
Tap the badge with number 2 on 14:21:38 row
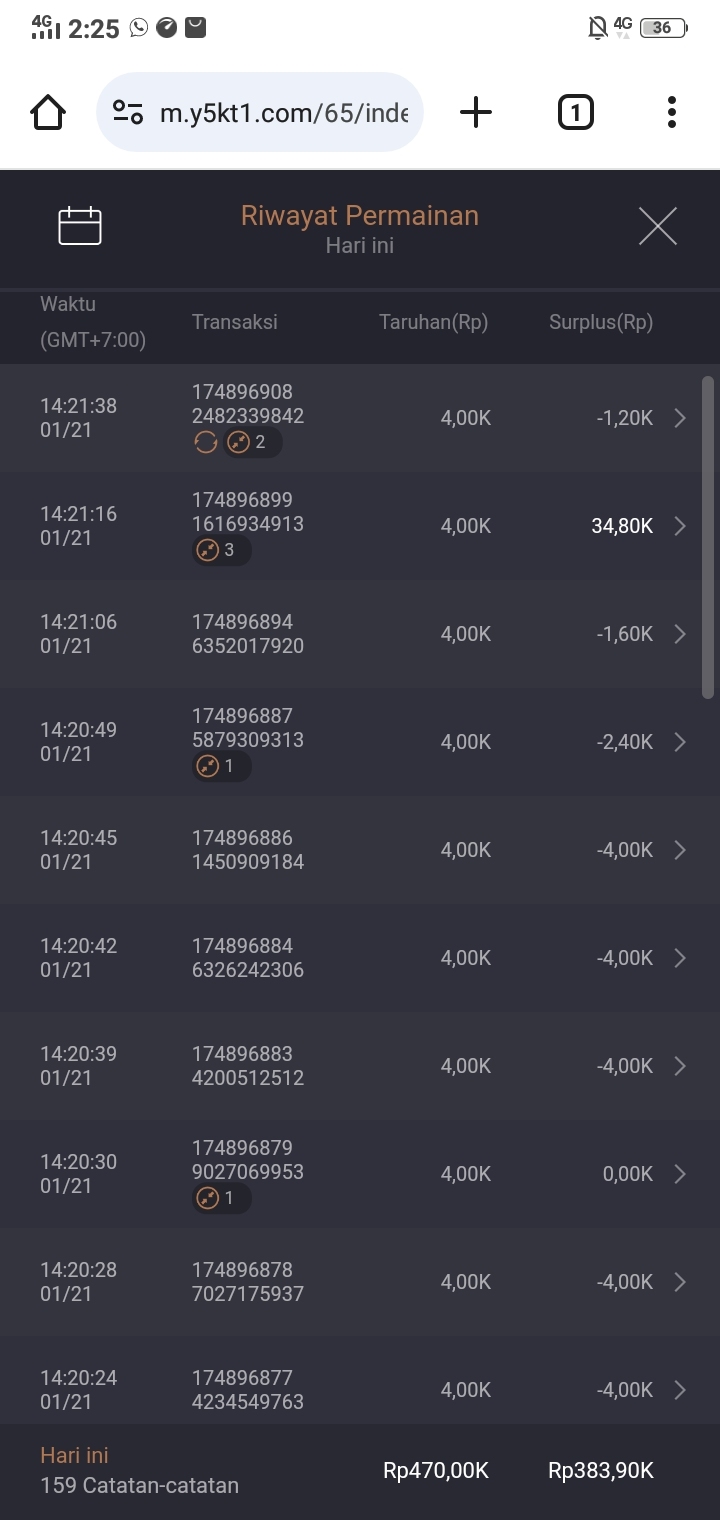(252, 442)
